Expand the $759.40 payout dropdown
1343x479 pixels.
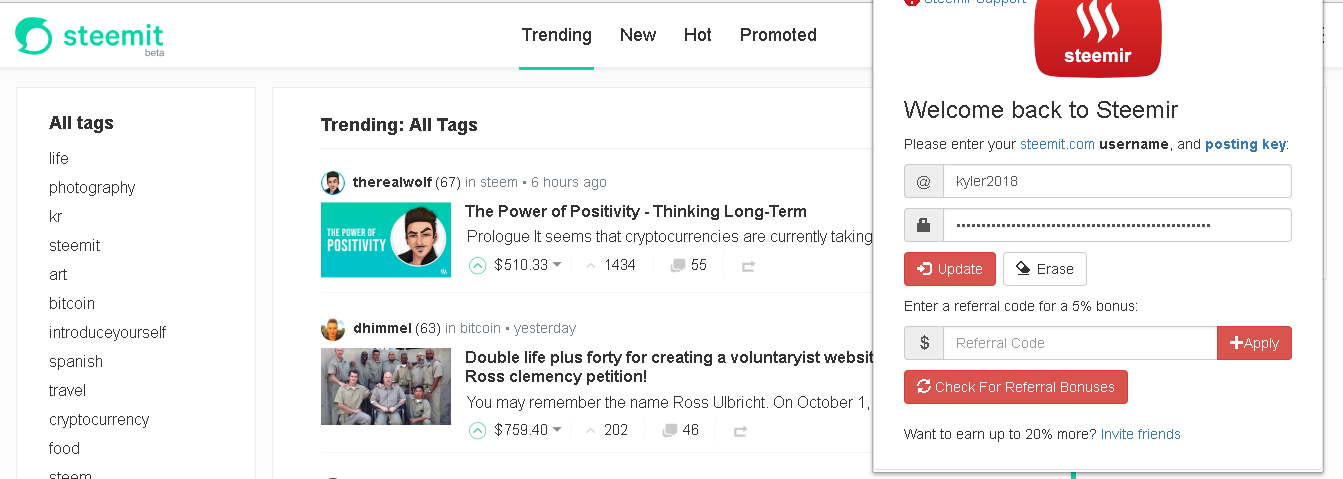(x=557, y=430)
